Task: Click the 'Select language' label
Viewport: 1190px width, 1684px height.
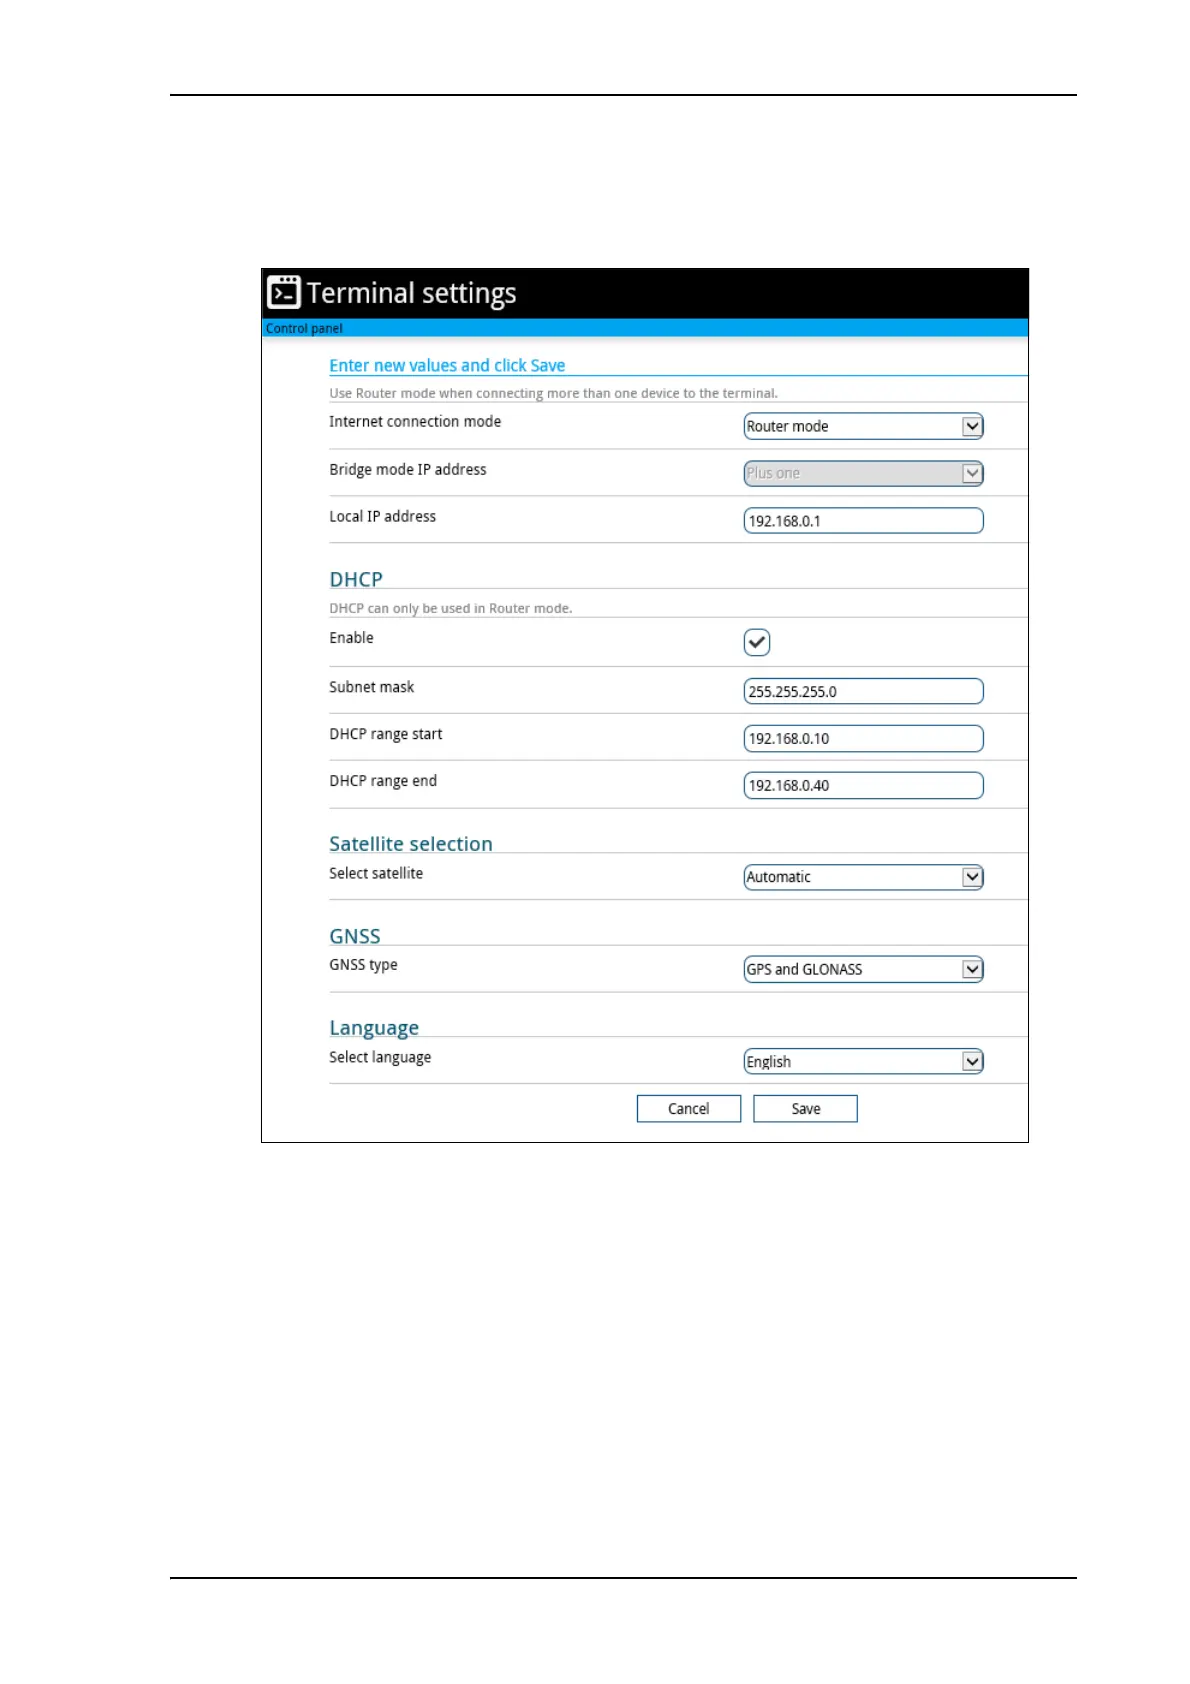Action: tap(380, 1057)
